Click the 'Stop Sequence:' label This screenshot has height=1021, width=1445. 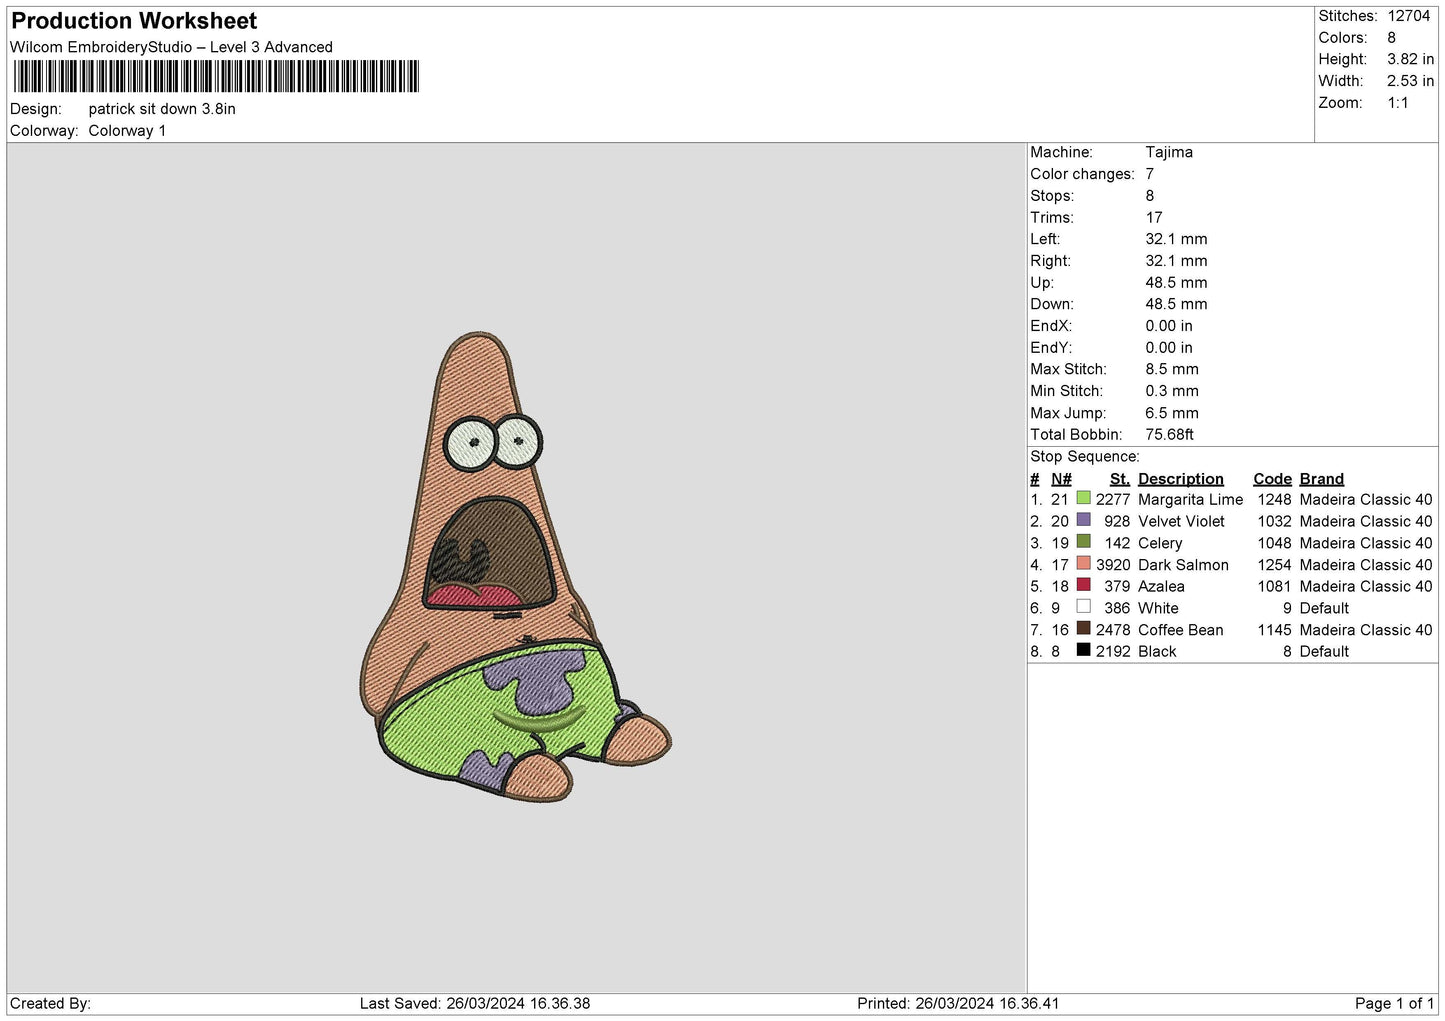tap(1085, 457)
